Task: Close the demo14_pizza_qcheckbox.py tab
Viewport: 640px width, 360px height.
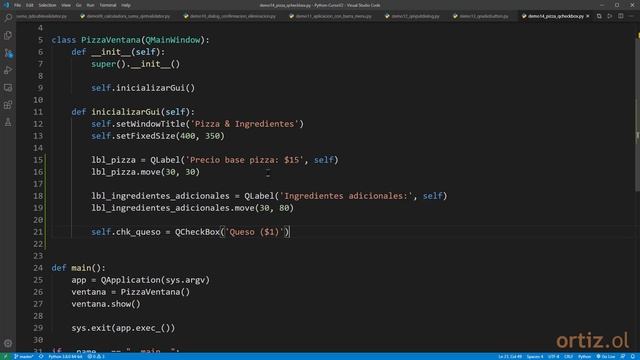Action: [x=588, y=16]
